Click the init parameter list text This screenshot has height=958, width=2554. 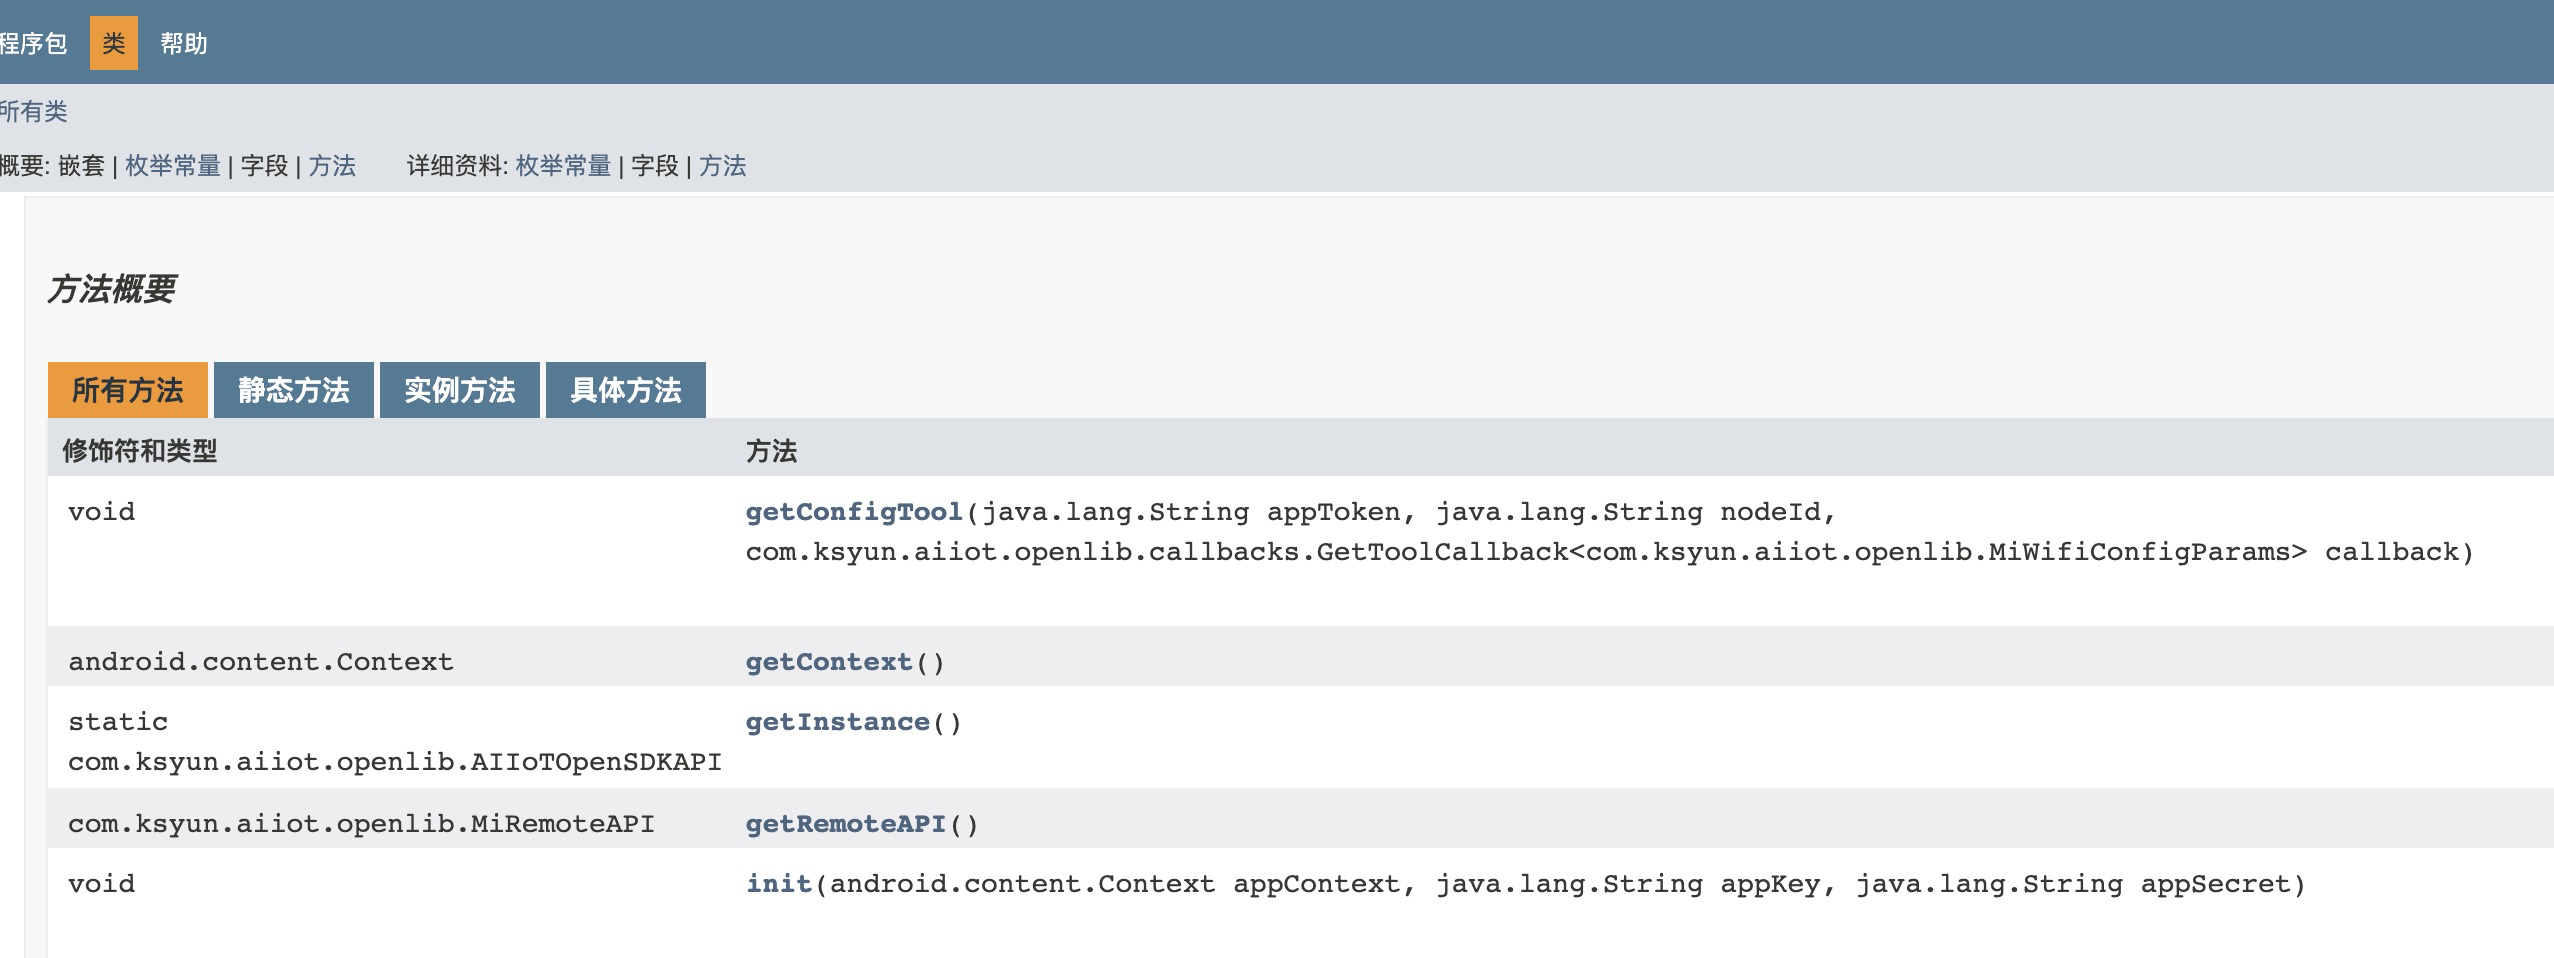point(1560,884)
